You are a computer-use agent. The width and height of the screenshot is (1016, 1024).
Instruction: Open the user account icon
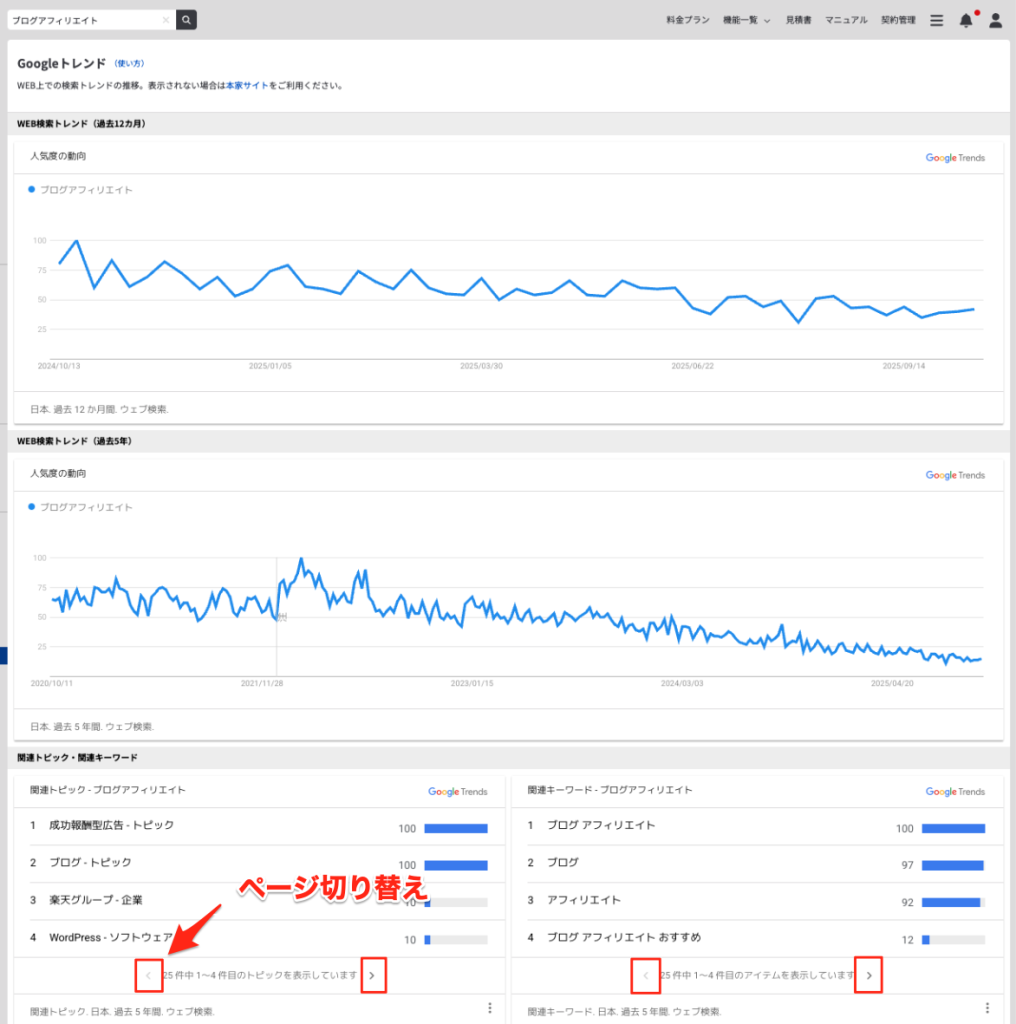[x=995, y=20]
